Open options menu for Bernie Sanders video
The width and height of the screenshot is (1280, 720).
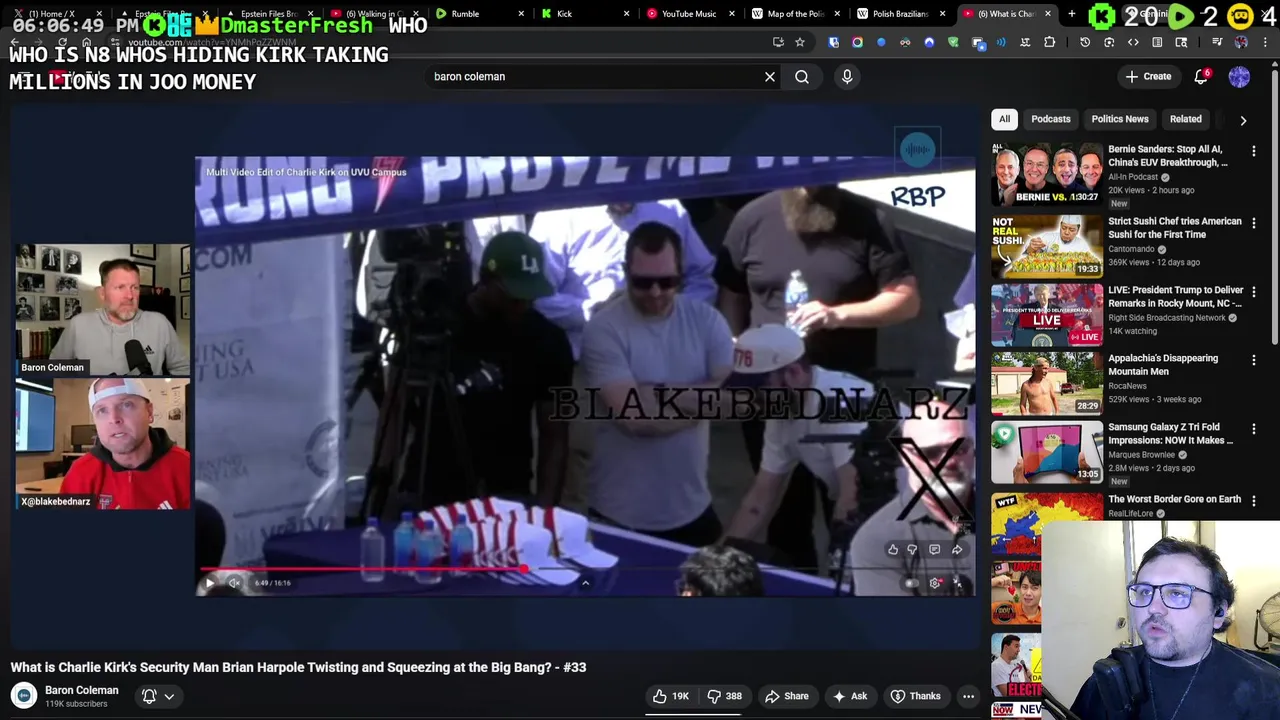point(1254,151)
